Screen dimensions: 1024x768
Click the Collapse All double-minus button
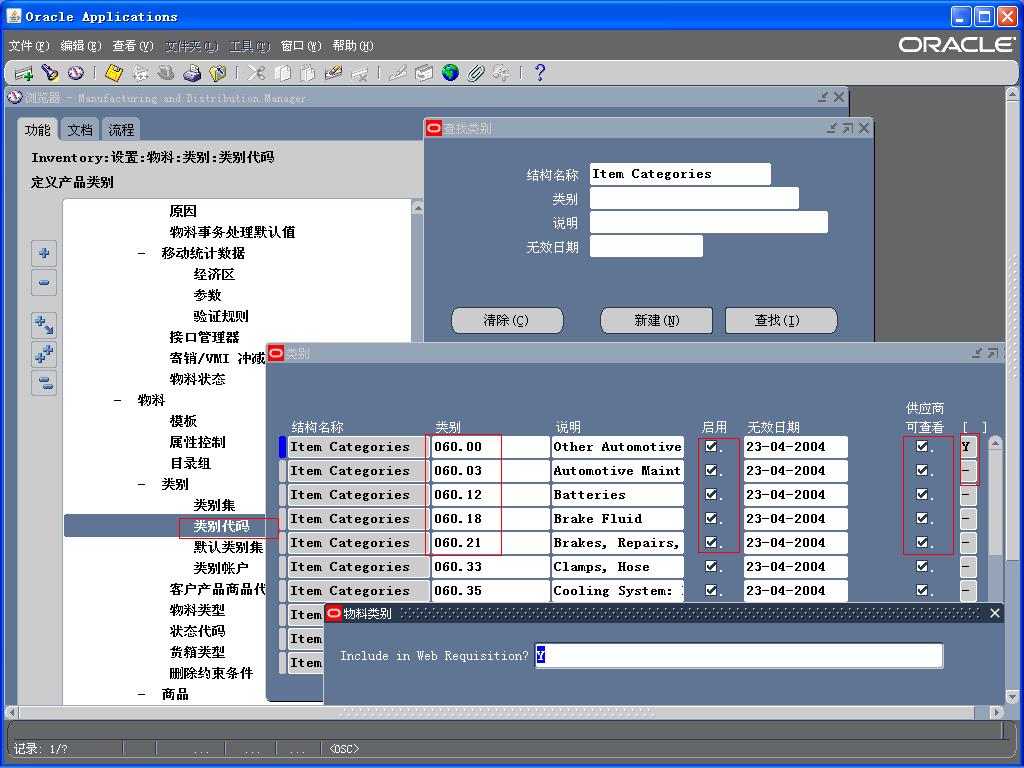pyautogui.click(x=44, y=383)
